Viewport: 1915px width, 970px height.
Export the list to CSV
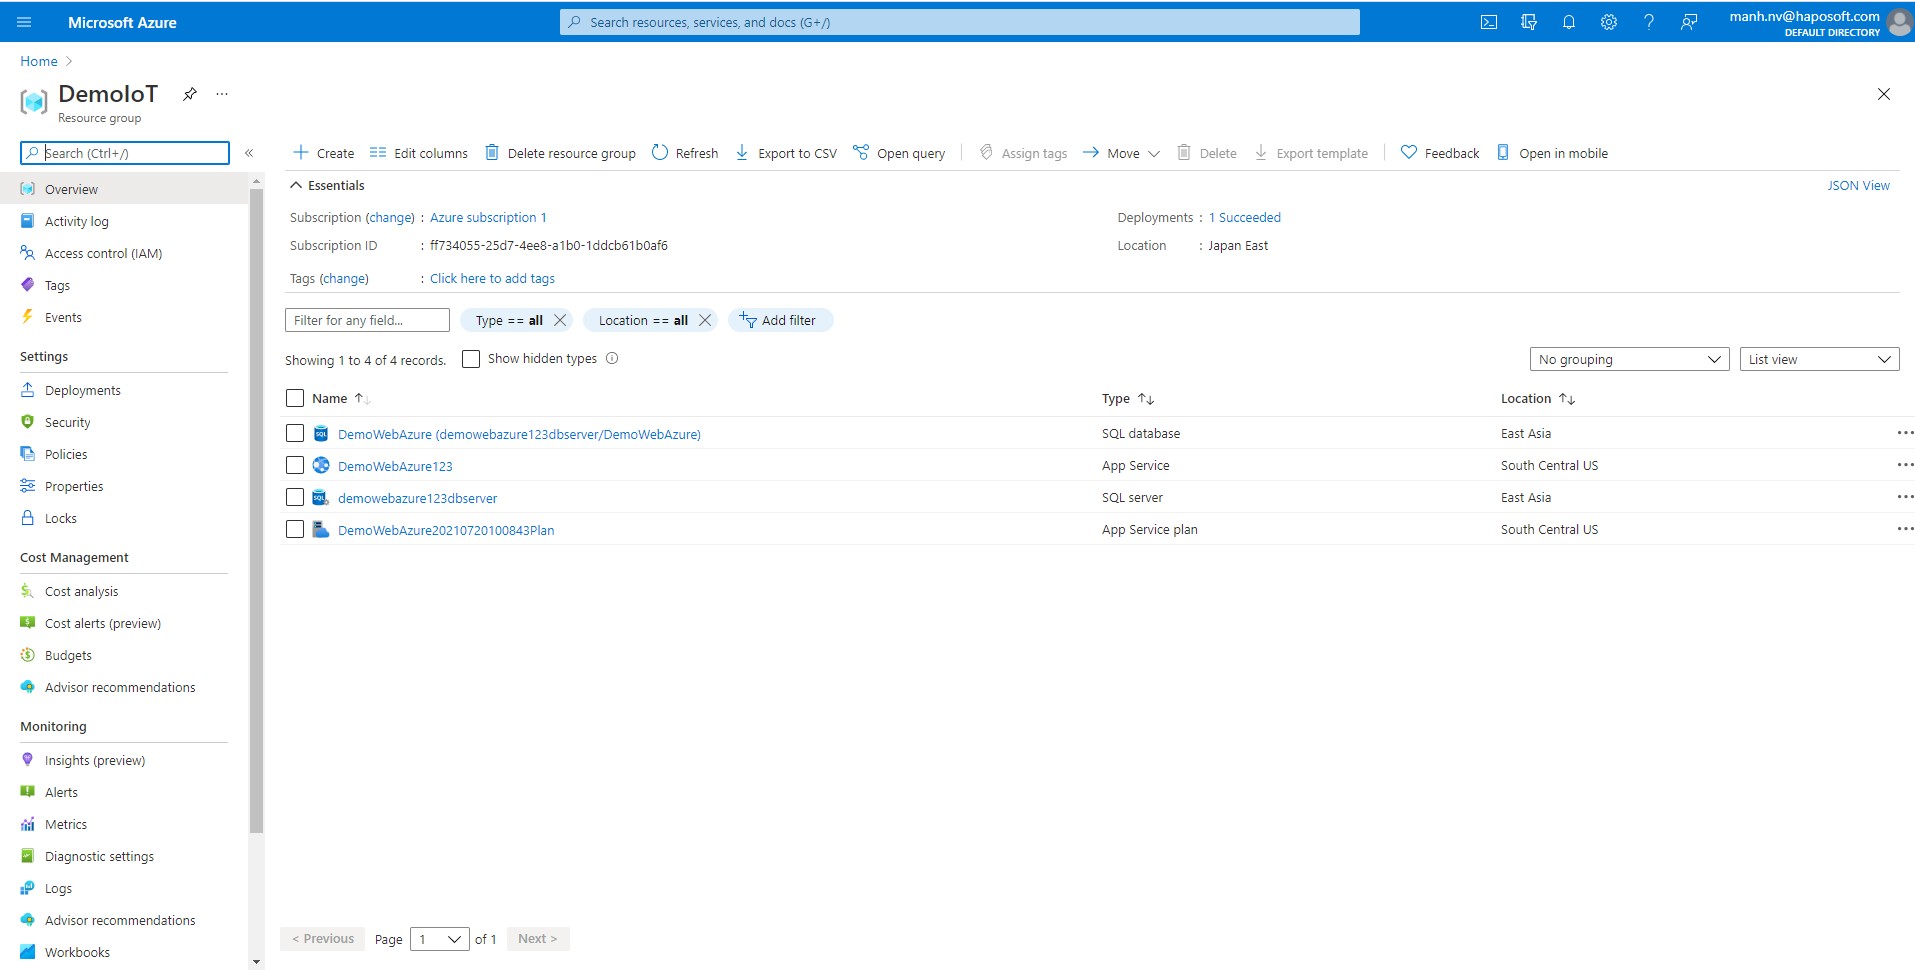click(786, 153)
